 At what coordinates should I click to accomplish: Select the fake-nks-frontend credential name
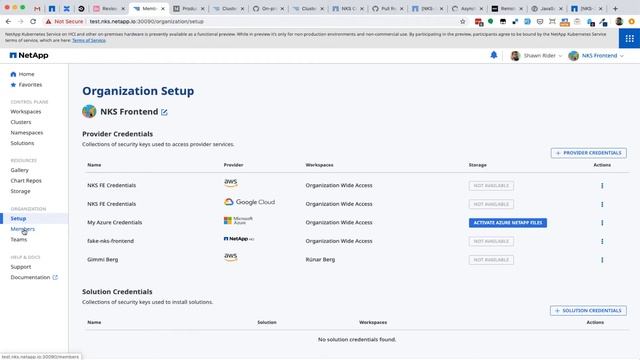pyautogui.click(x=111, y=241)
